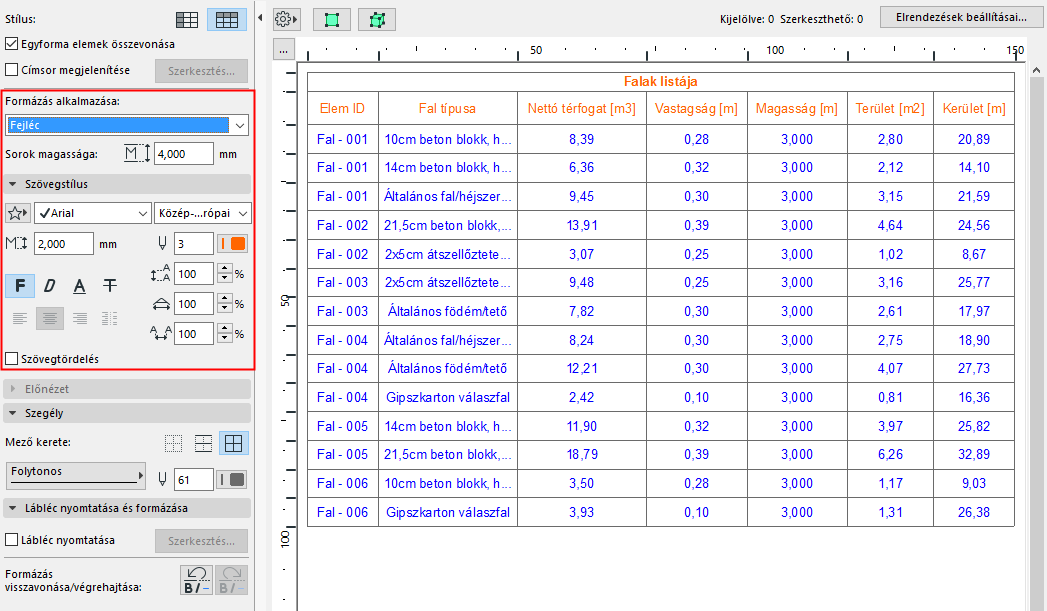Center-align the header text

(x=50, y=319)
